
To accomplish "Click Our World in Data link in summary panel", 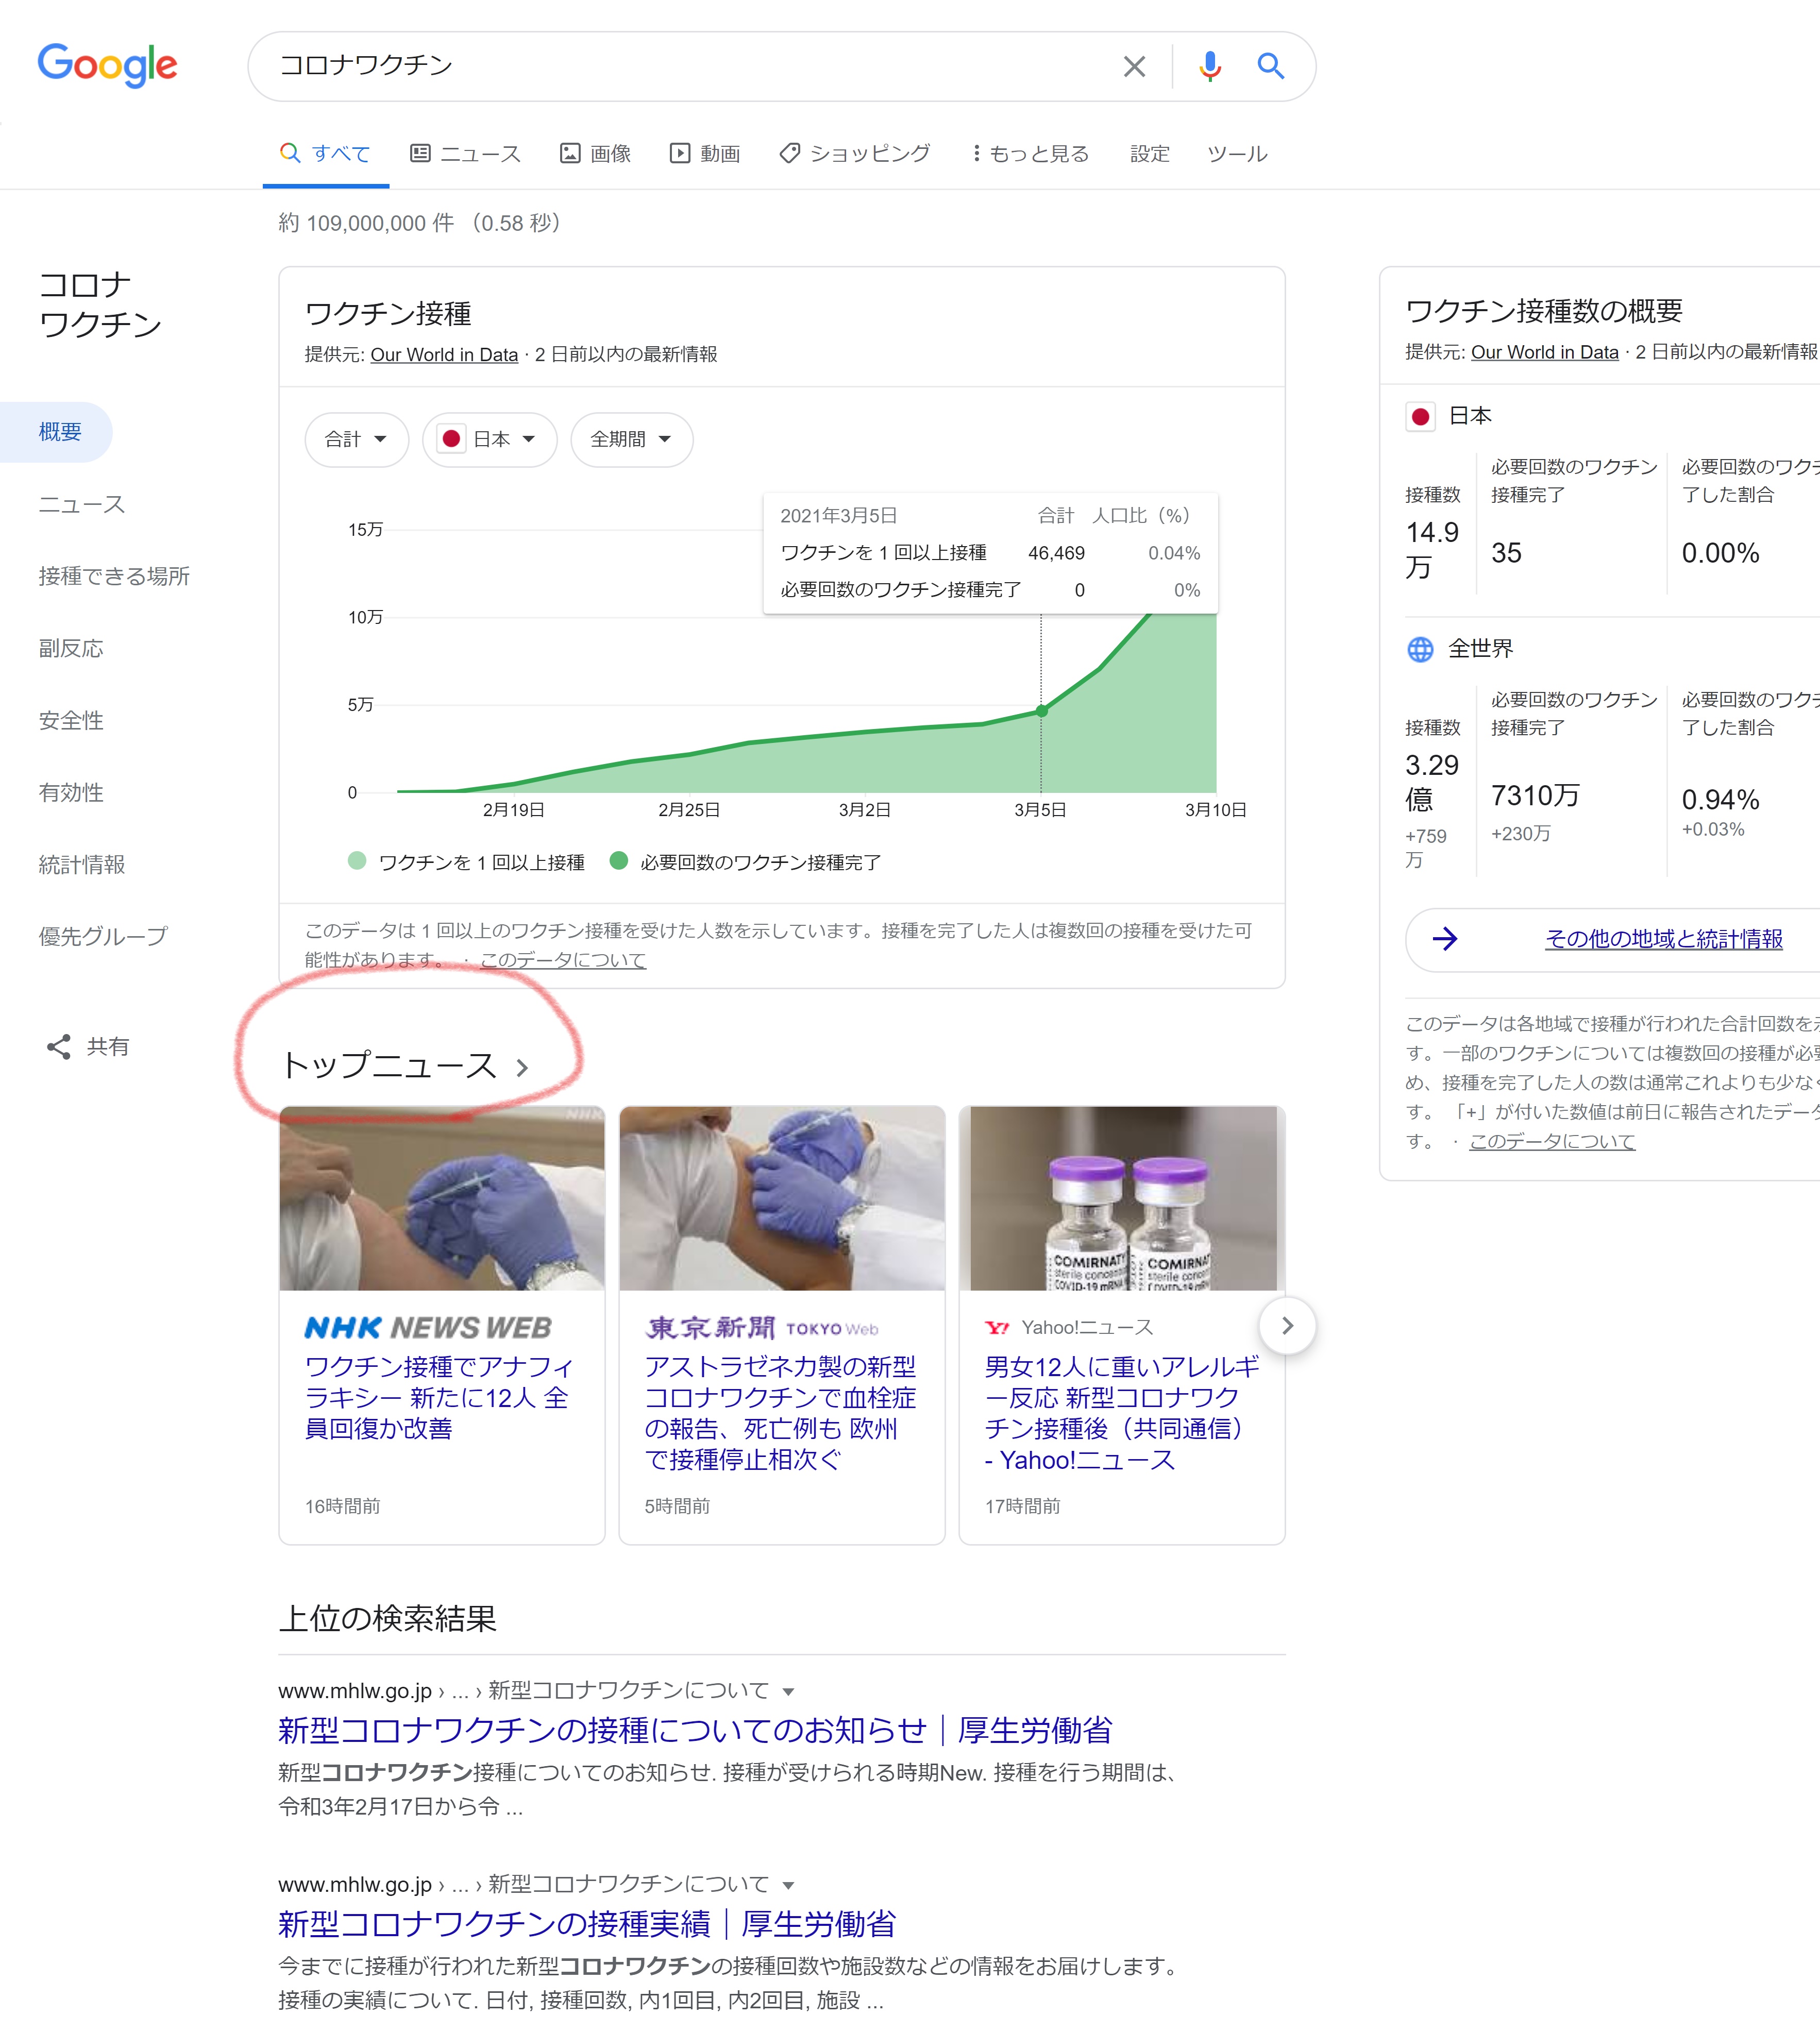I will coord(1544,353).
